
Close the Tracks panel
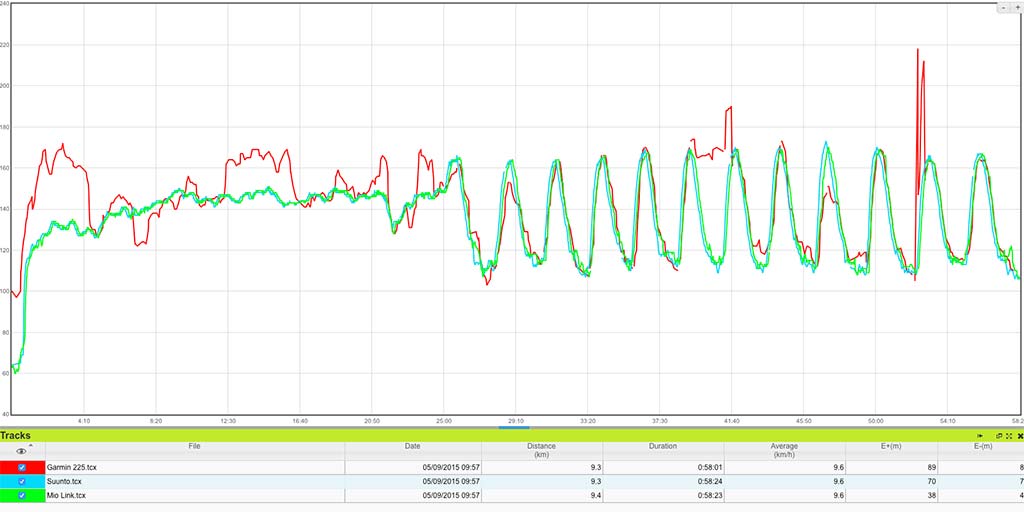[x=1020, y=436]
